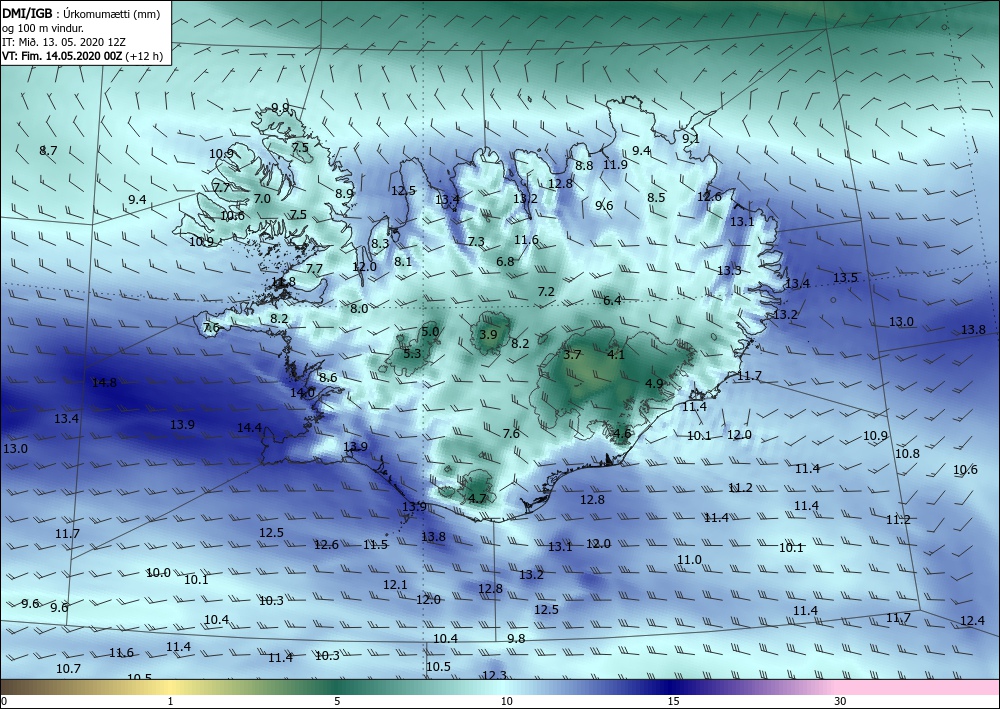Viewport: 1000px width, 709px height.
Task: Click the 7.3 value in north Iceland
Action: 476,242
